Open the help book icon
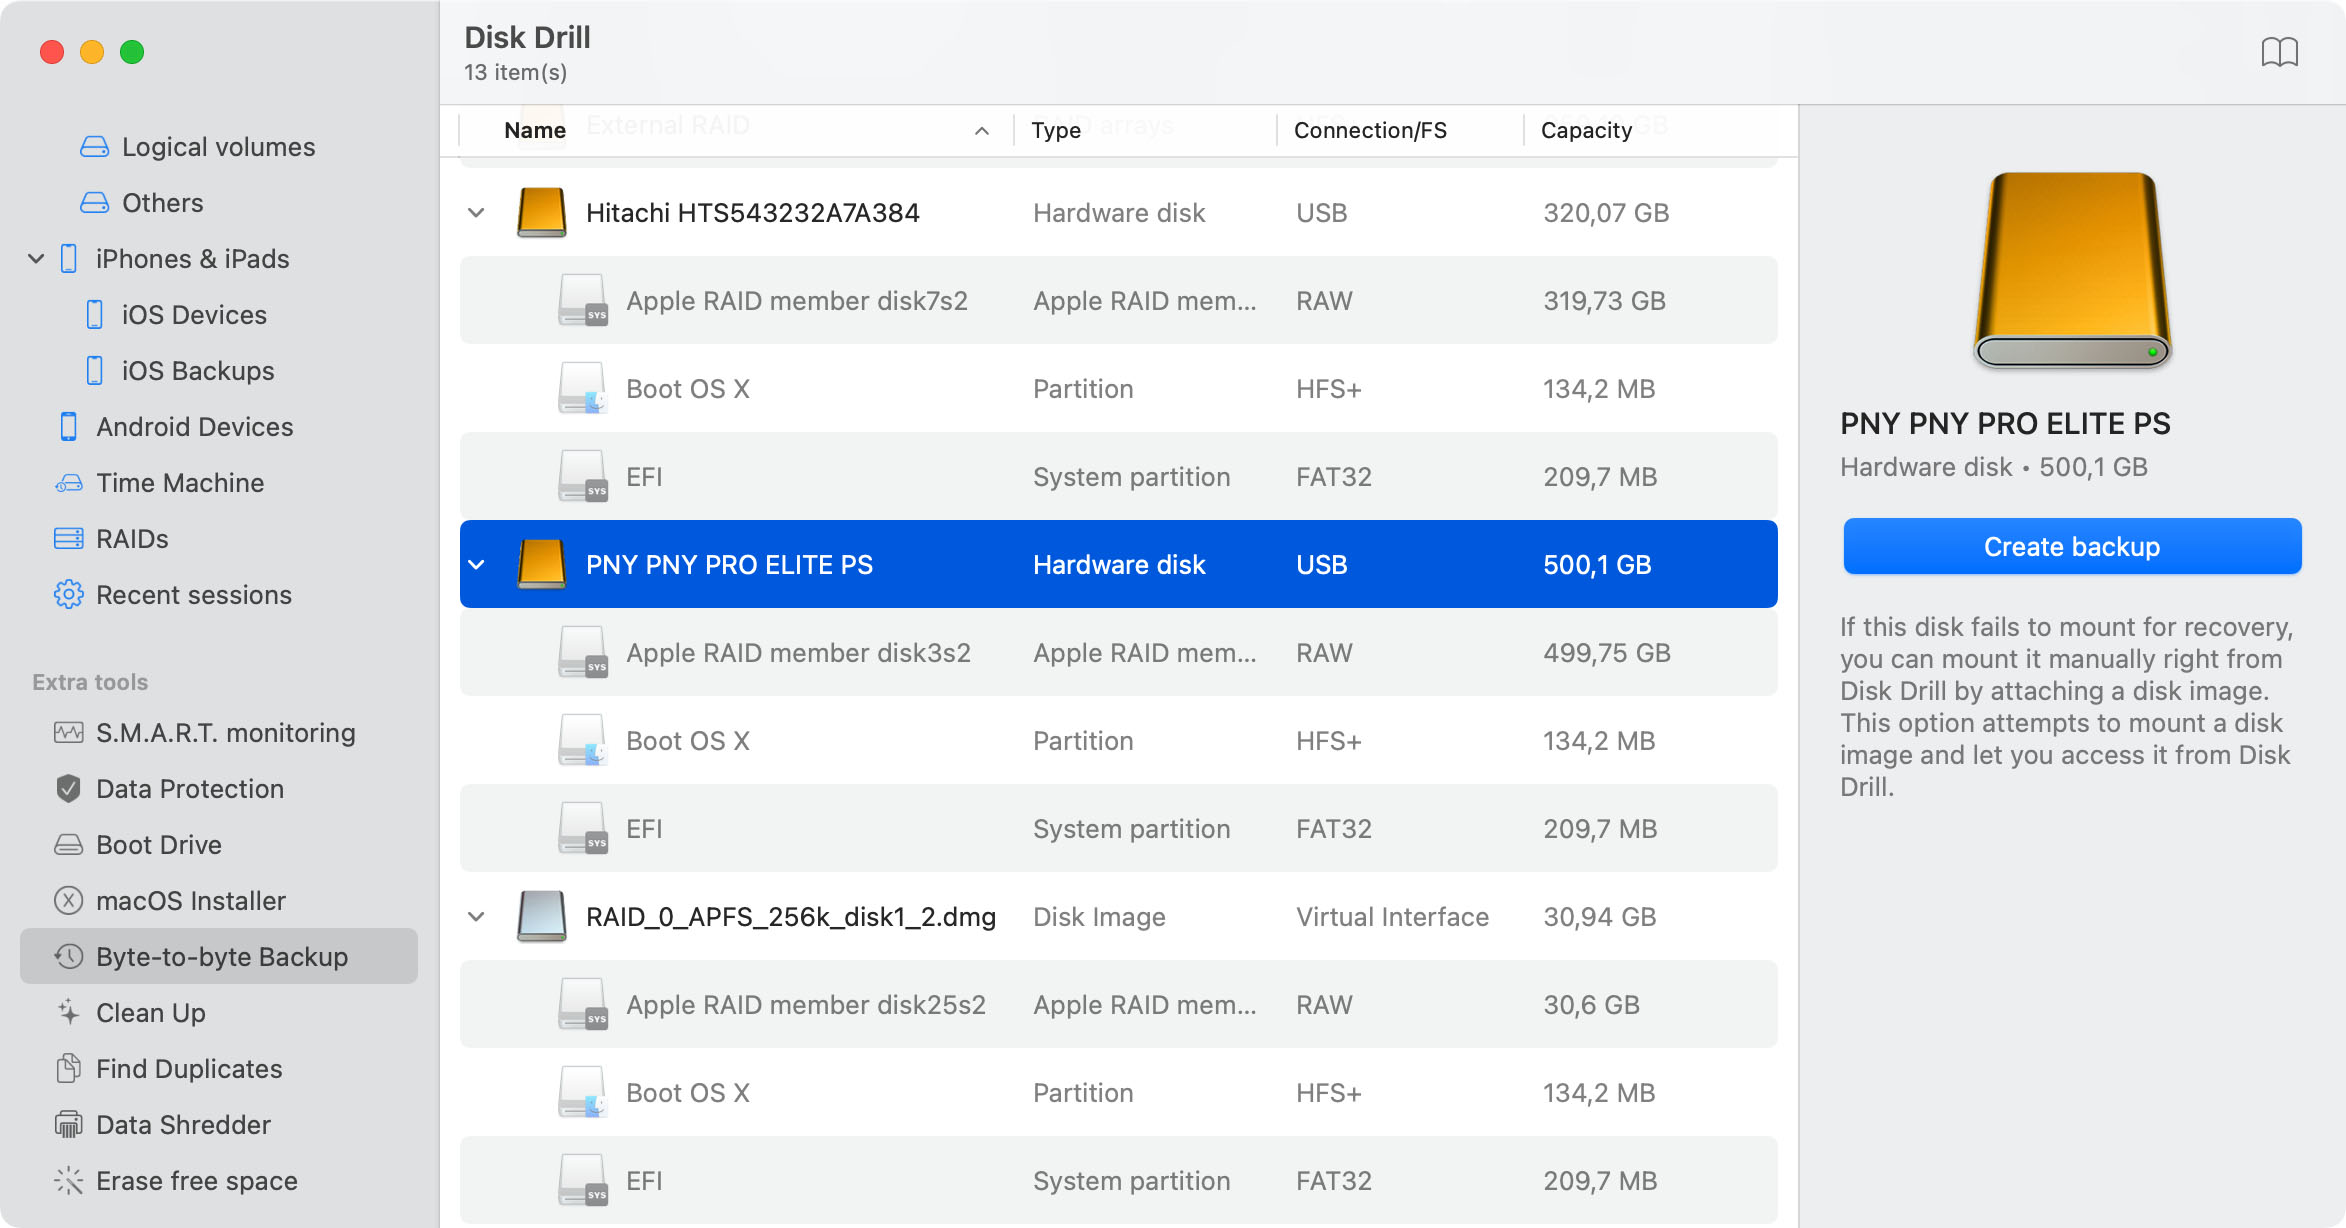 click(2279, 52)
